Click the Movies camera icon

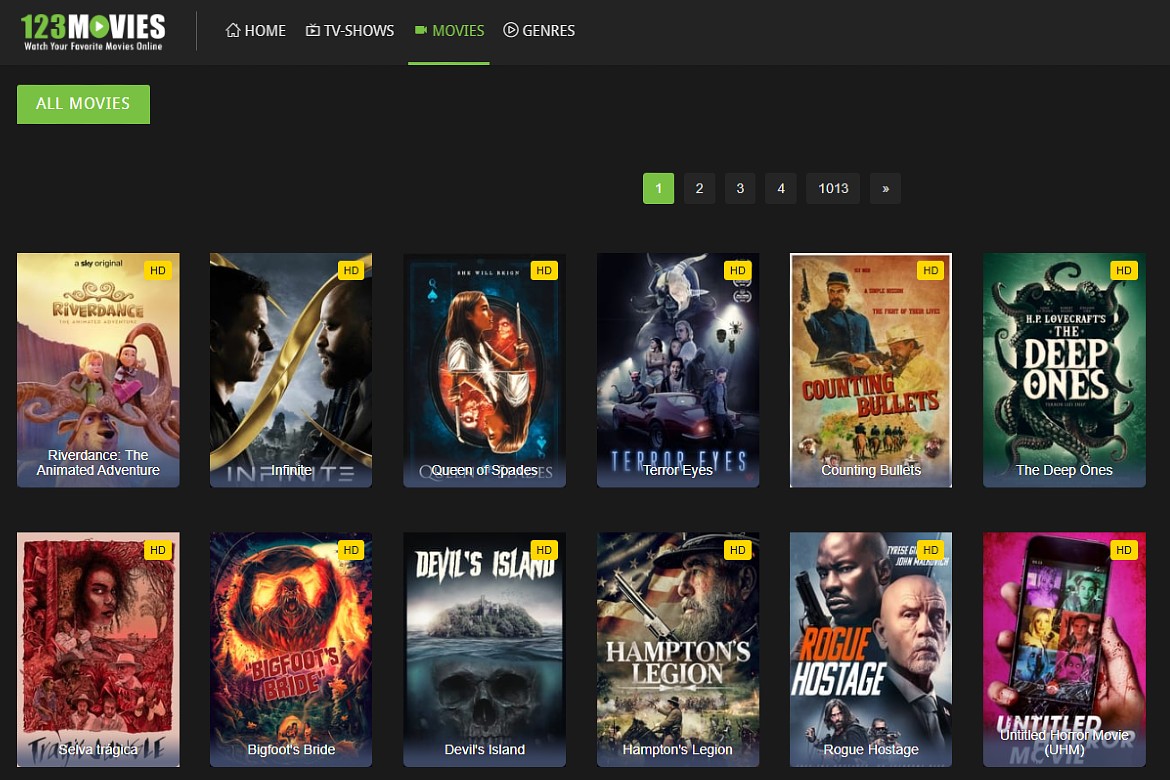pos(421,31)
